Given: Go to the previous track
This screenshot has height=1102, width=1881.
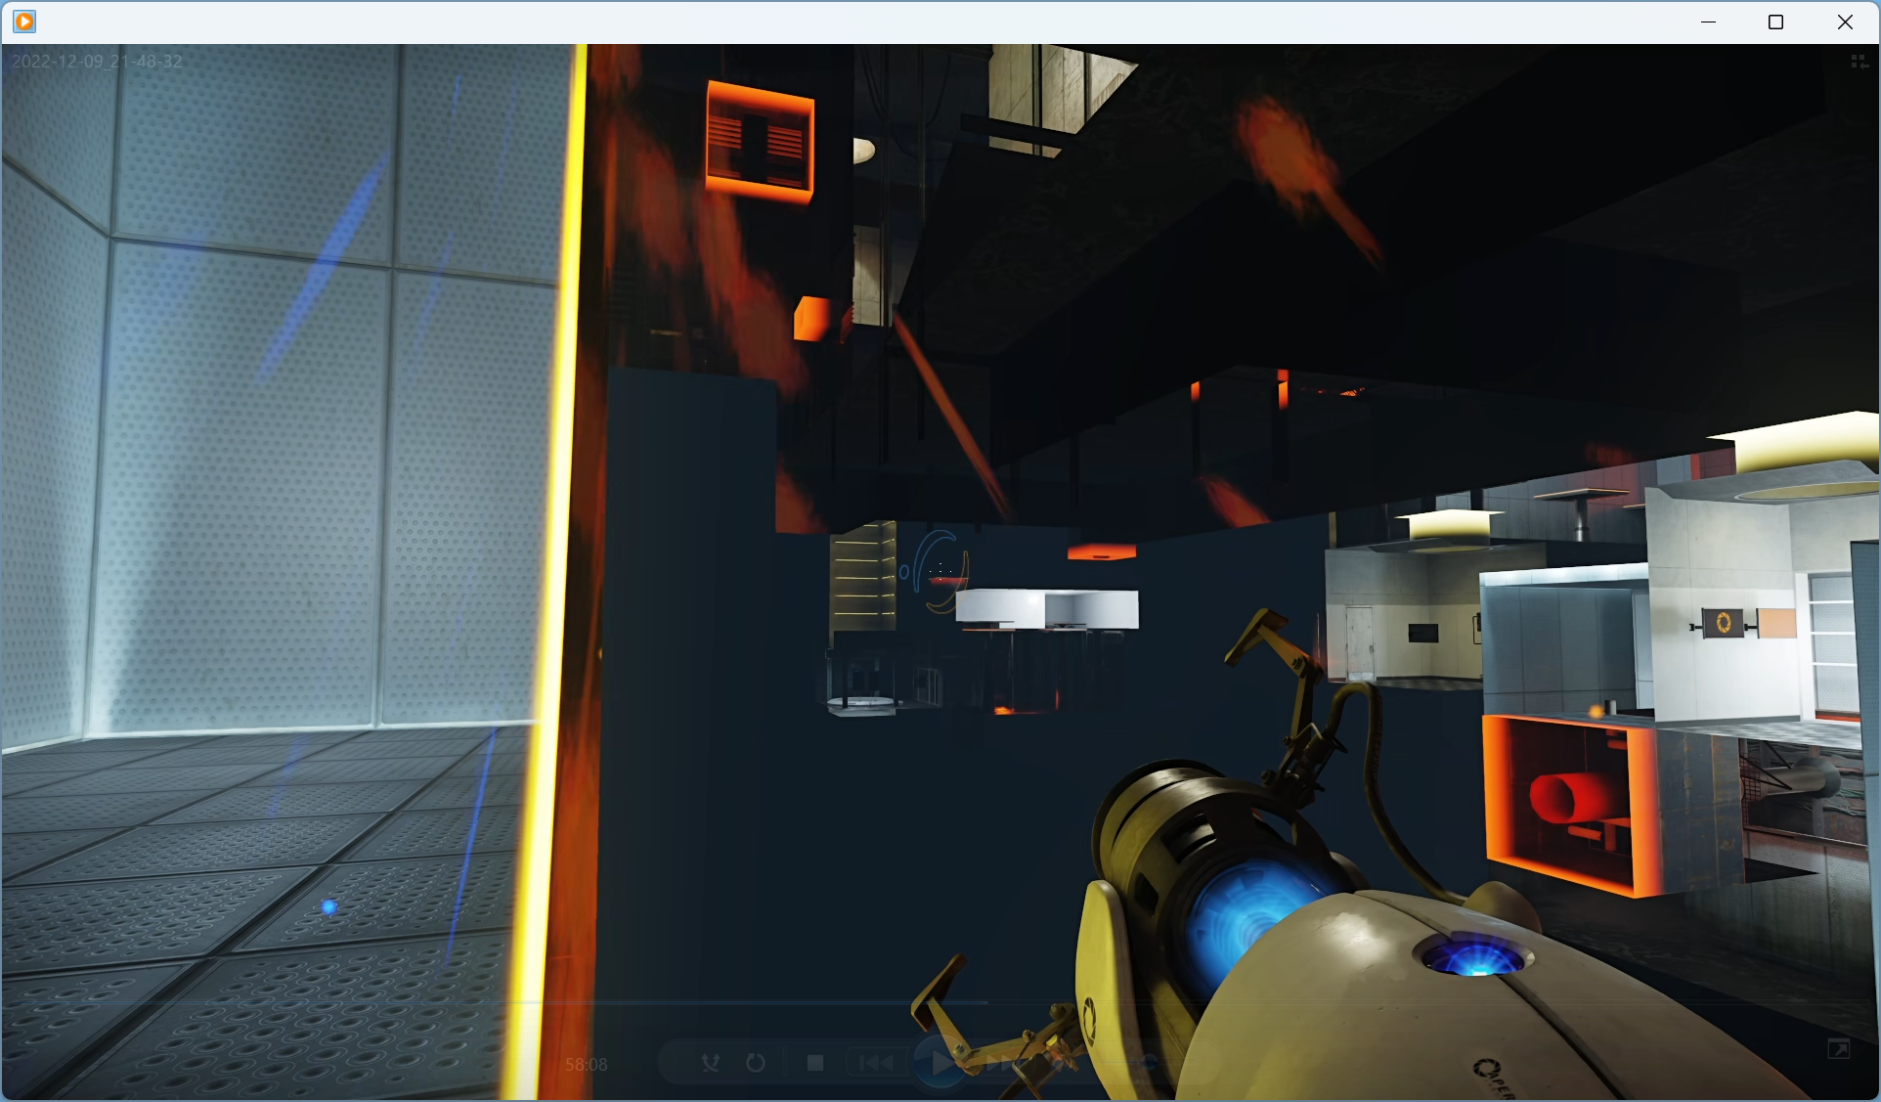Looking at the screenshot, I should (x=877, y=1063).
